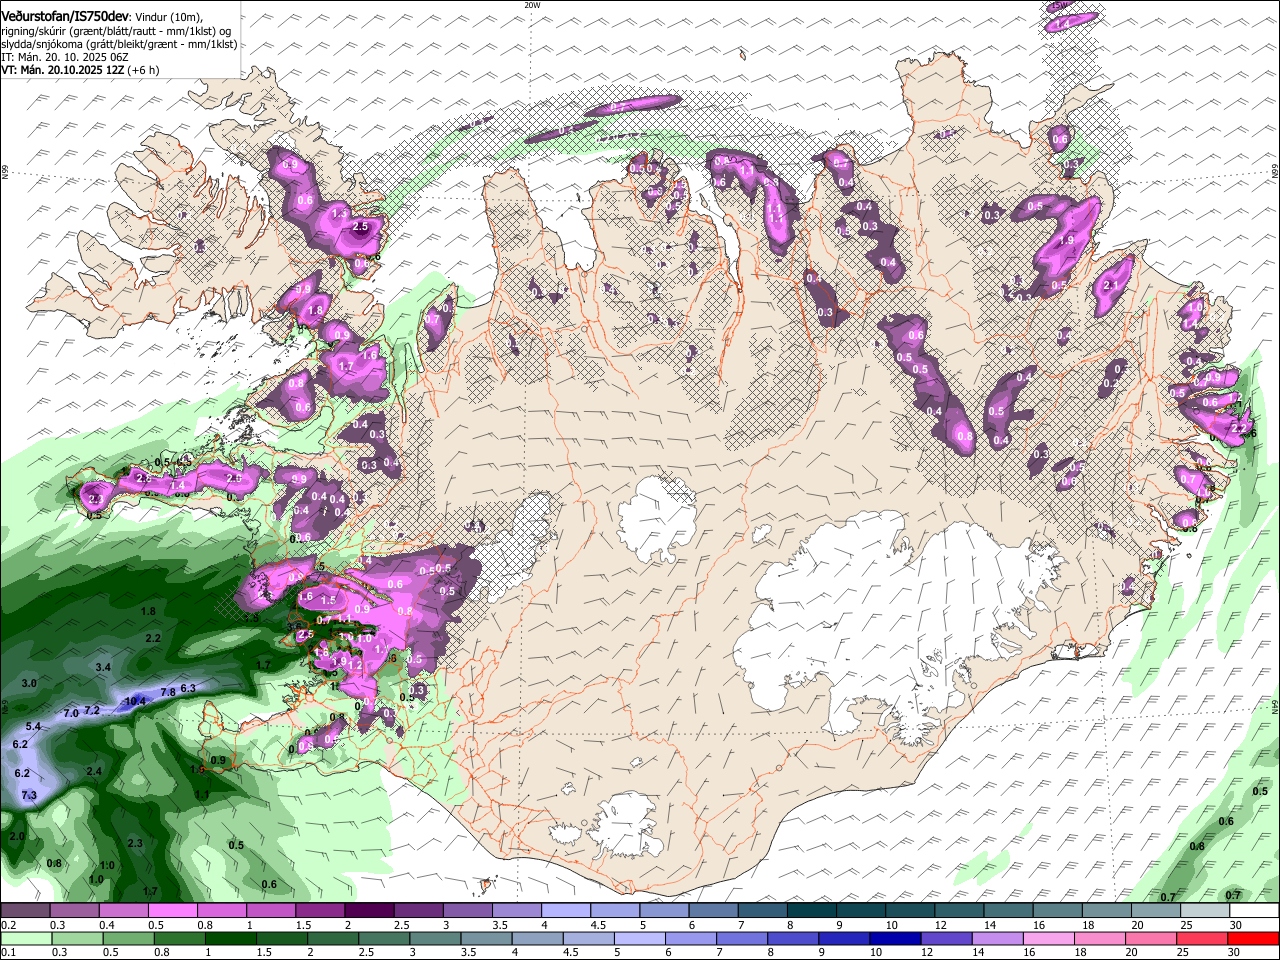Select the 6 swatch in the top legend row
1280x960 pixels.
pyautogui.click(x=713, y=911)
